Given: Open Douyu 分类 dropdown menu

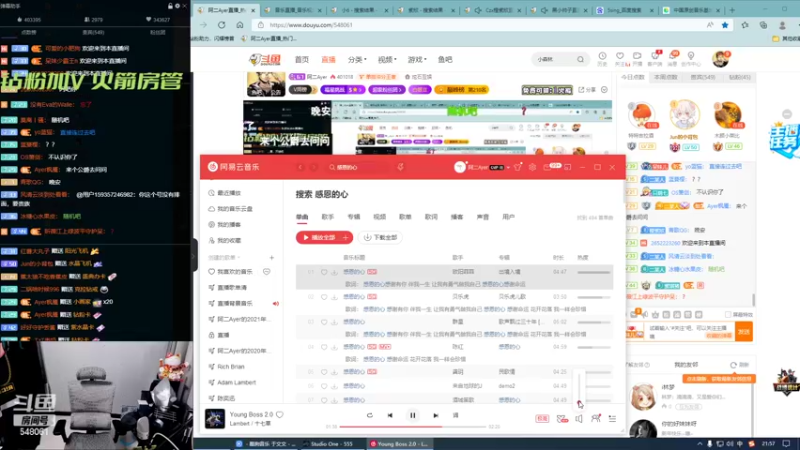Looking at the screenshot, I should (357, 60).
